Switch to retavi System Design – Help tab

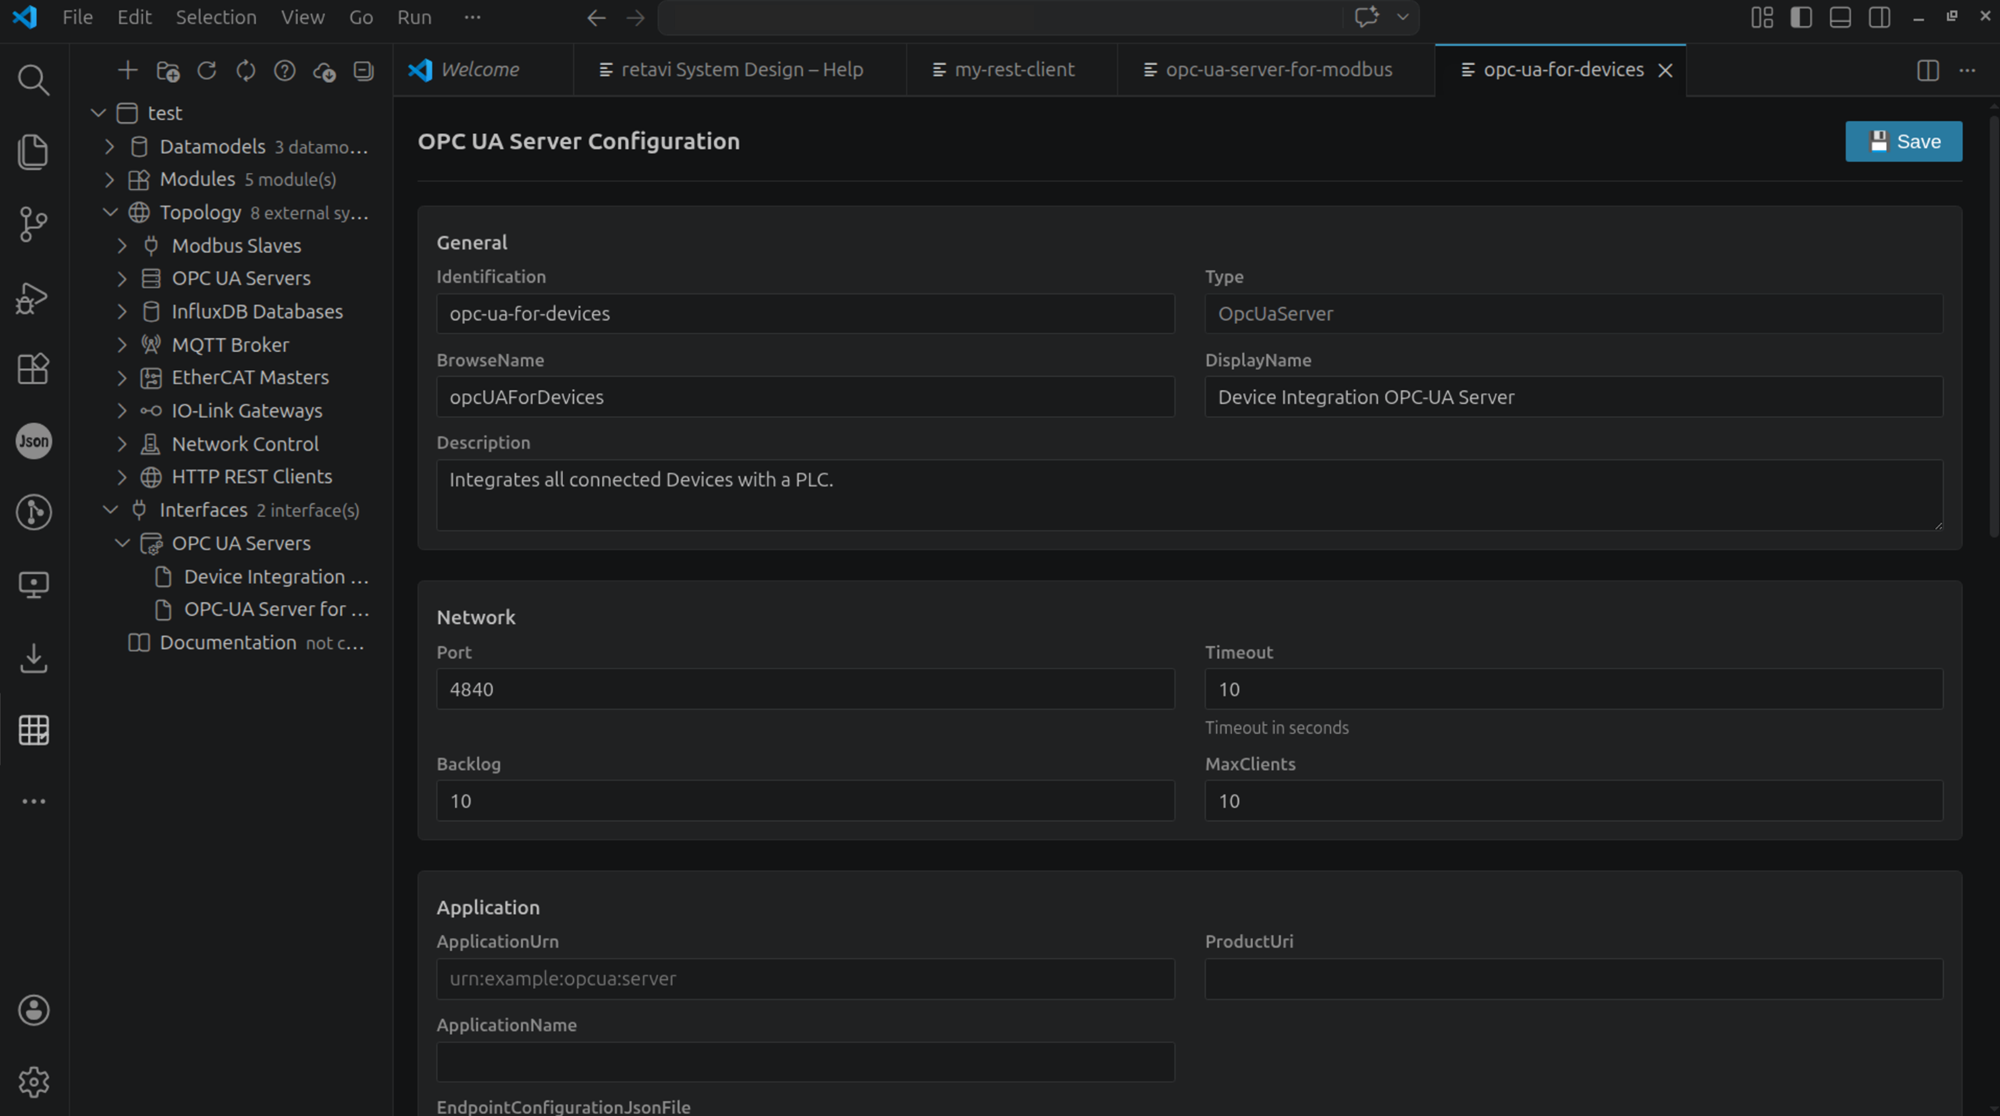[740, 69]
